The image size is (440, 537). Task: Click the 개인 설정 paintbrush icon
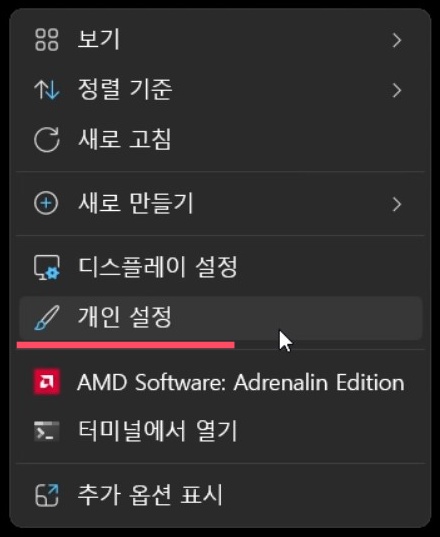coord(47,318)
